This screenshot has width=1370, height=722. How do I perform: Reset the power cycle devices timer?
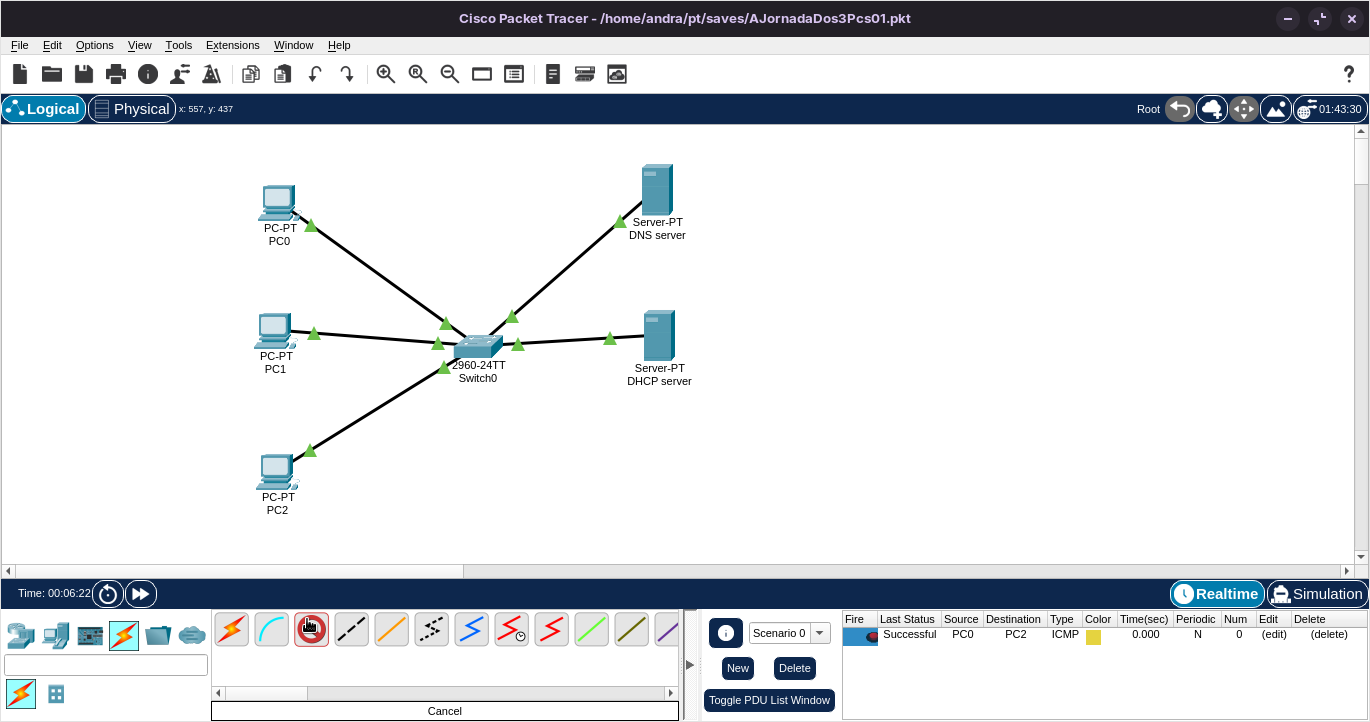coord(108,594)
